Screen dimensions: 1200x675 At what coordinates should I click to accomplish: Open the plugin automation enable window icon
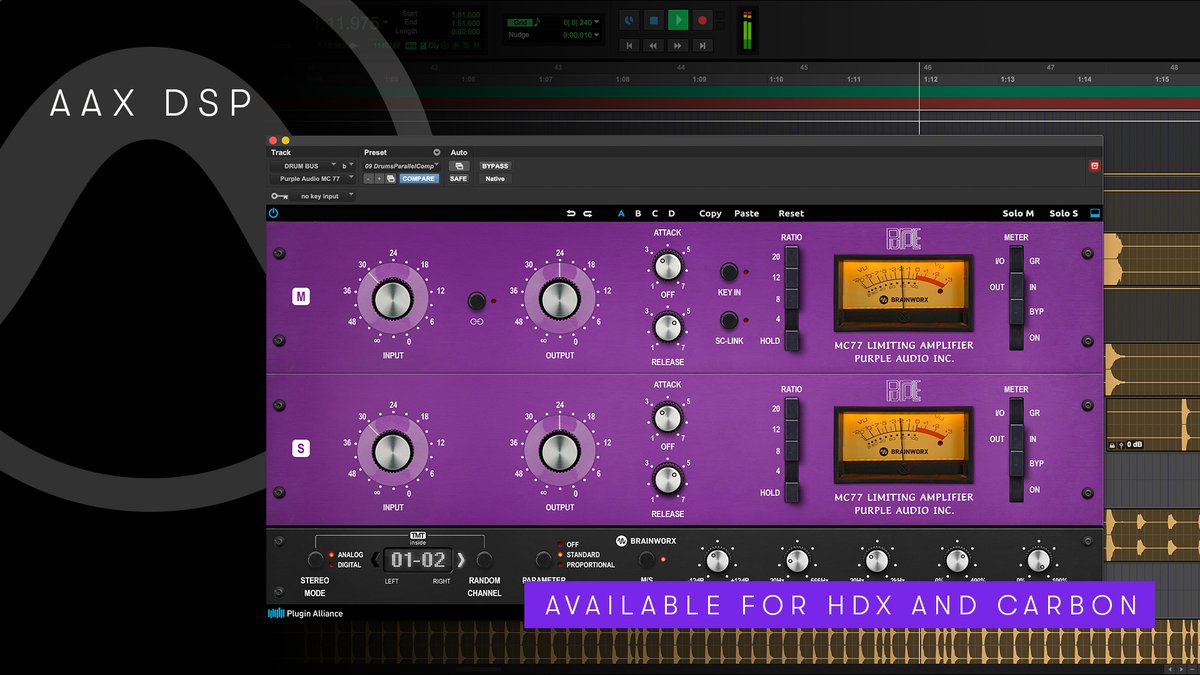click(458, 166)
